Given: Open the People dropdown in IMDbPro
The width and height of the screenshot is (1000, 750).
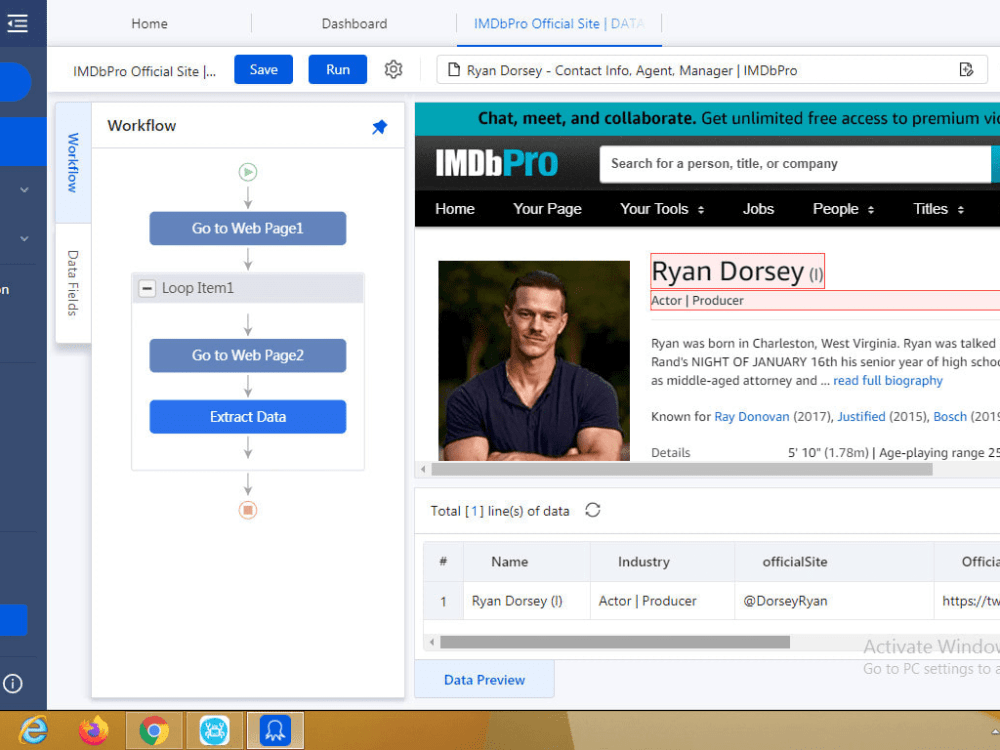Looking at the screenshot, I should tap(843, 209).
